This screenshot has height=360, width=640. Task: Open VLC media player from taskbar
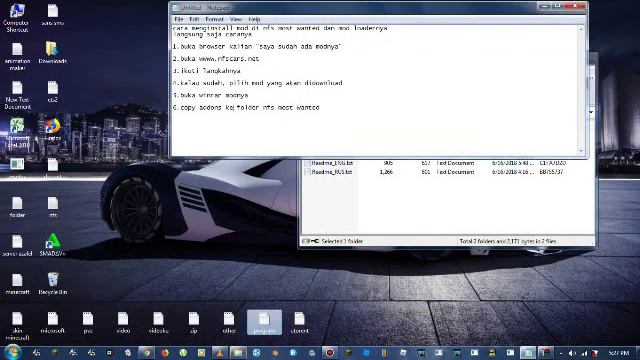pos(220,353)
